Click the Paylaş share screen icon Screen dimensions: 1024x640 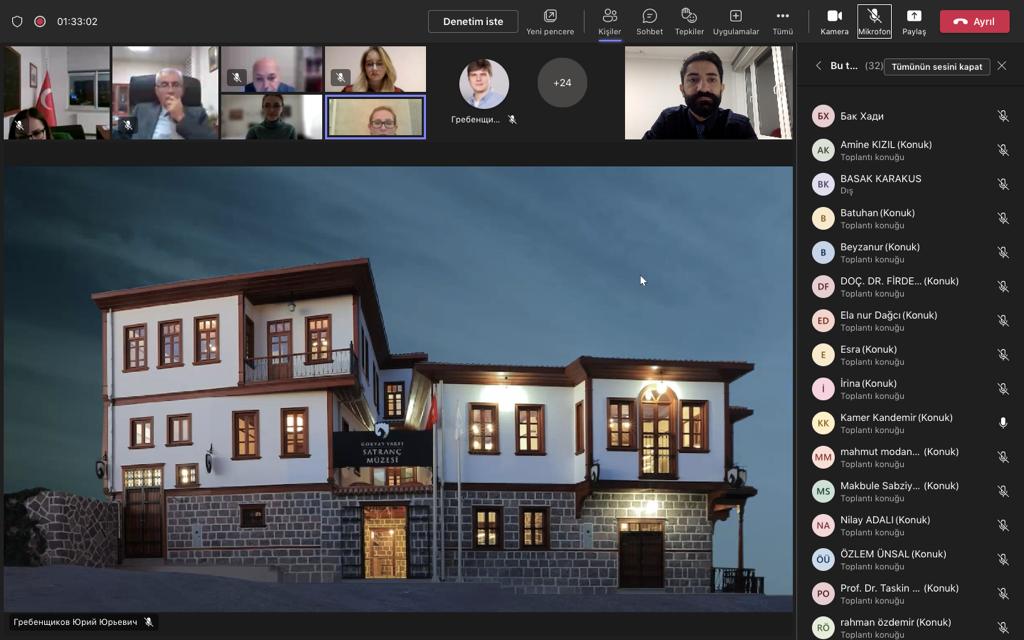click(x=913, y=21)
